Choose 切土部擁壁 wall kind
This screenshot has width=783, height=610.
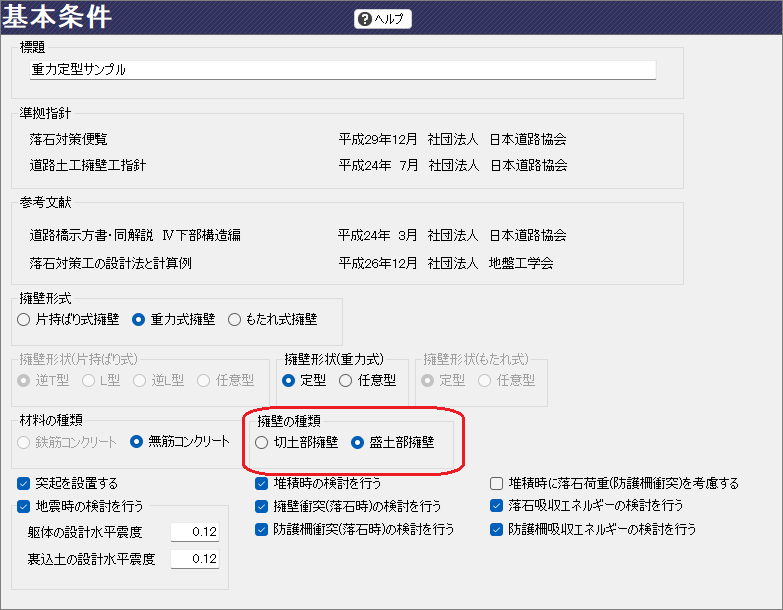click(x=263, y=441)
